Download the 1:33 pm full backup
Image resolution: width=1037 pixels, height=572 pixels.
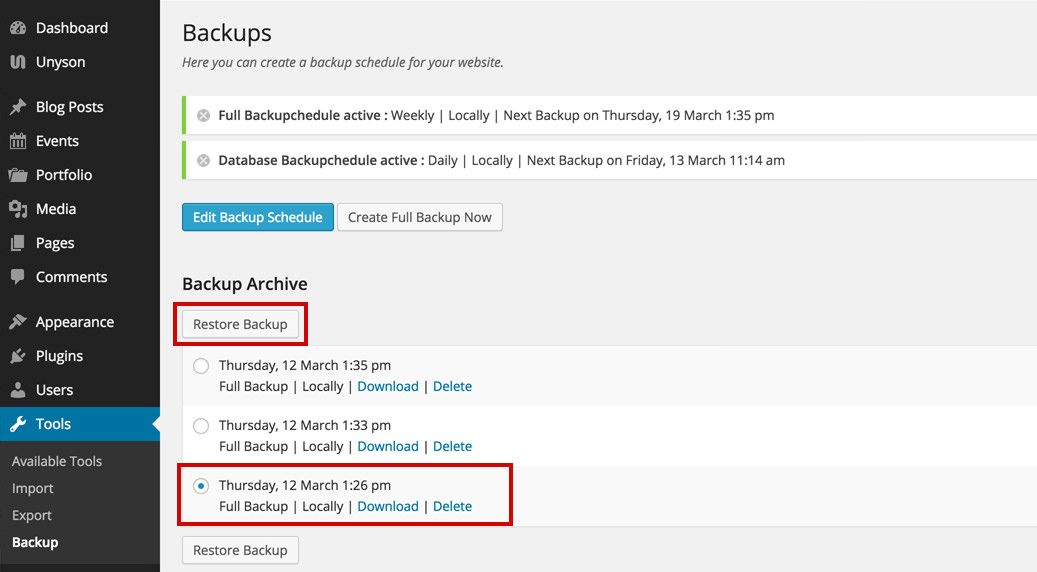click(388, 446)
